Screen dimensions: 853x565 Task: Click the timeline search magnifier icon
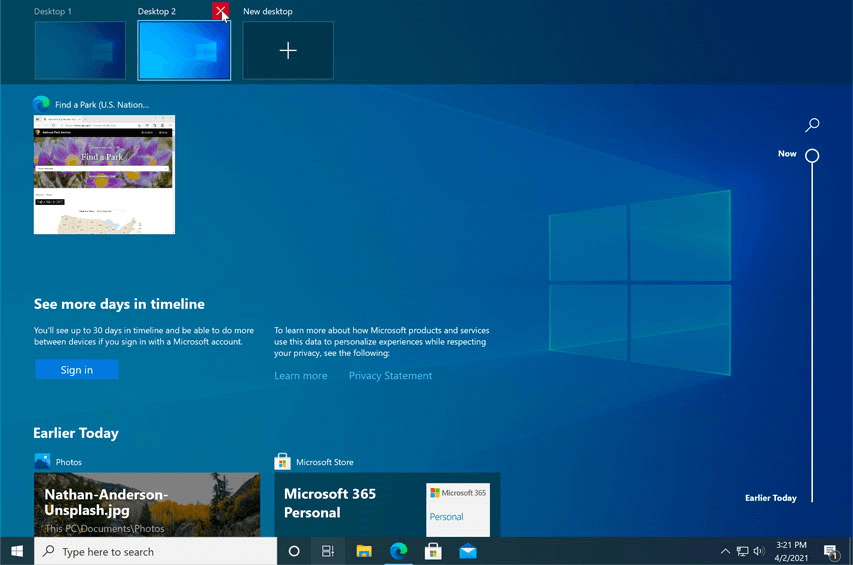[812, 125]
